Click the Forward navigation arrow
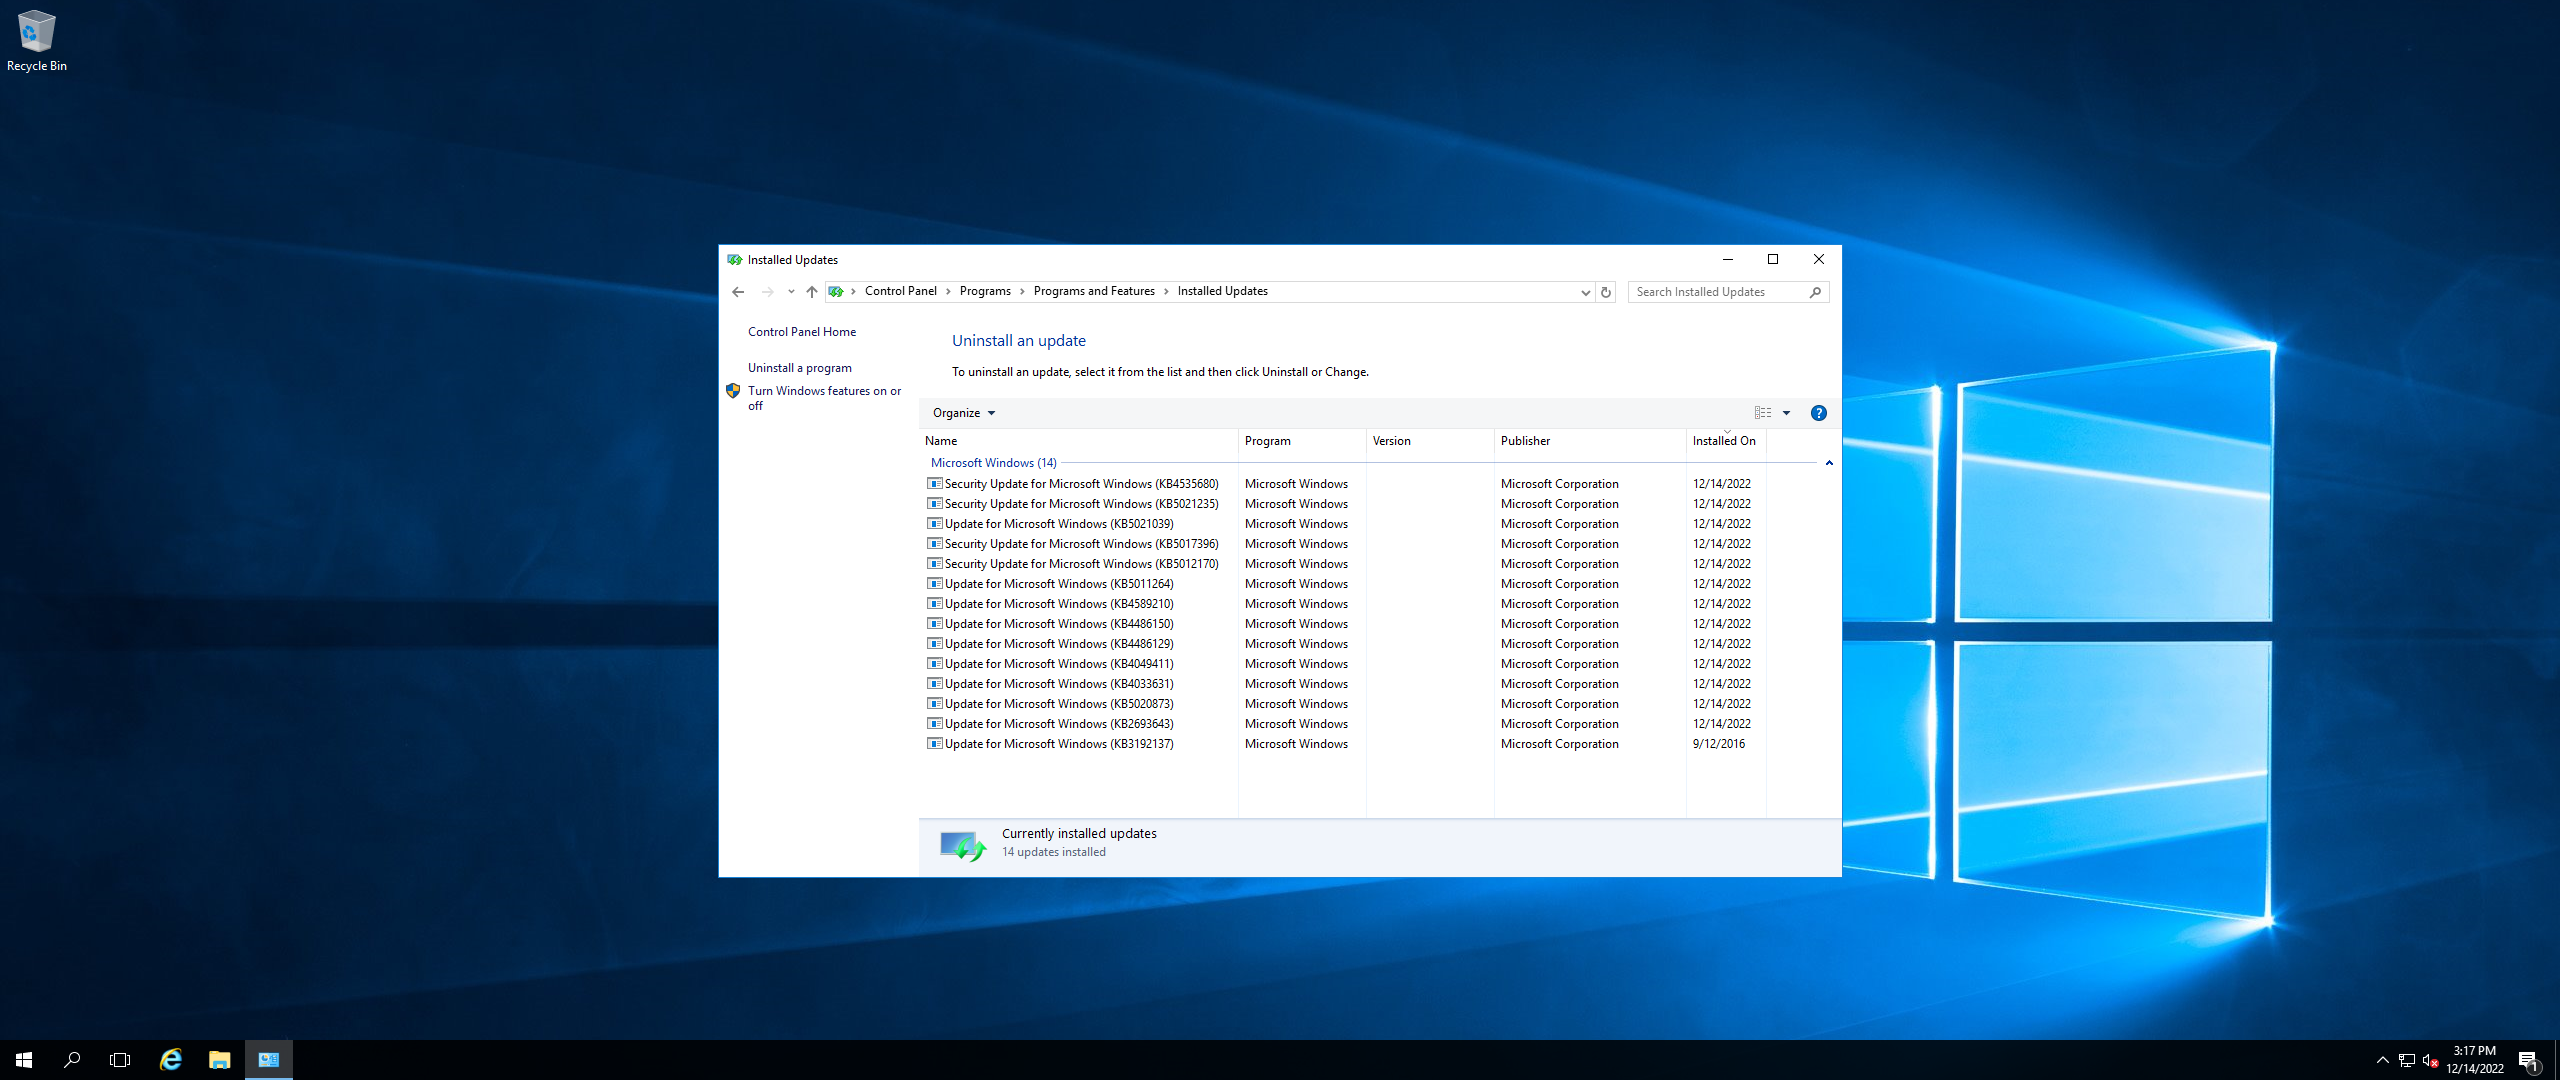The image size is (2560, 1080). click(x=767, y=292)
